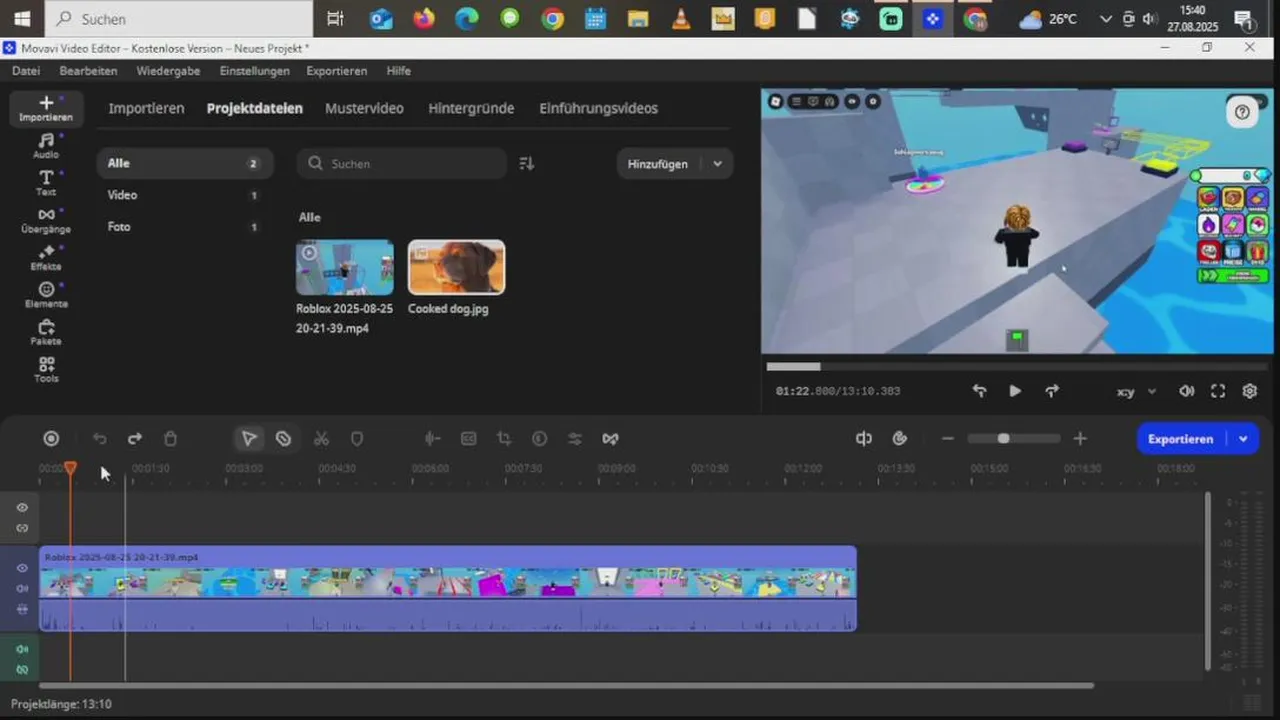
Task: Zoom out timeline with minus button
Action: pos(948,438)
